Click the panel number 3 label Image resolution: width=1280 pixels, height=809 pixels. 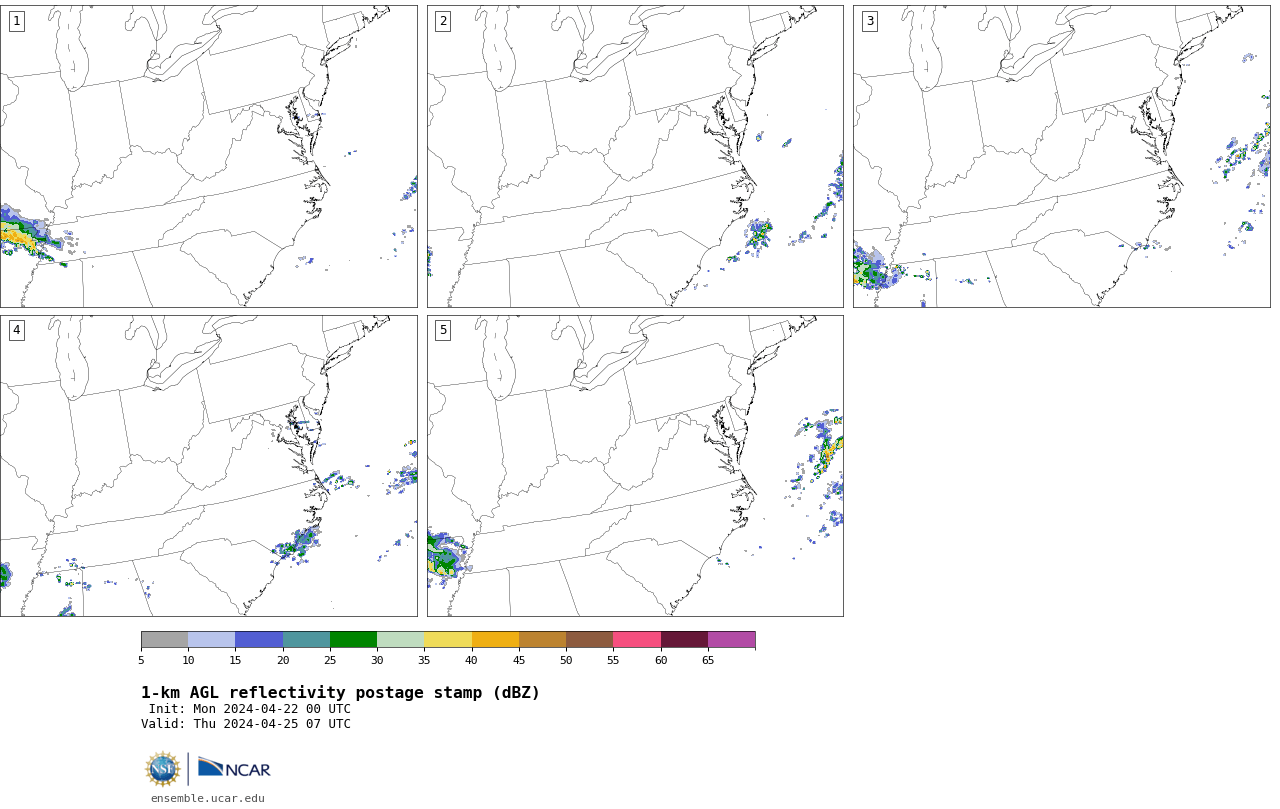[869, 21]
